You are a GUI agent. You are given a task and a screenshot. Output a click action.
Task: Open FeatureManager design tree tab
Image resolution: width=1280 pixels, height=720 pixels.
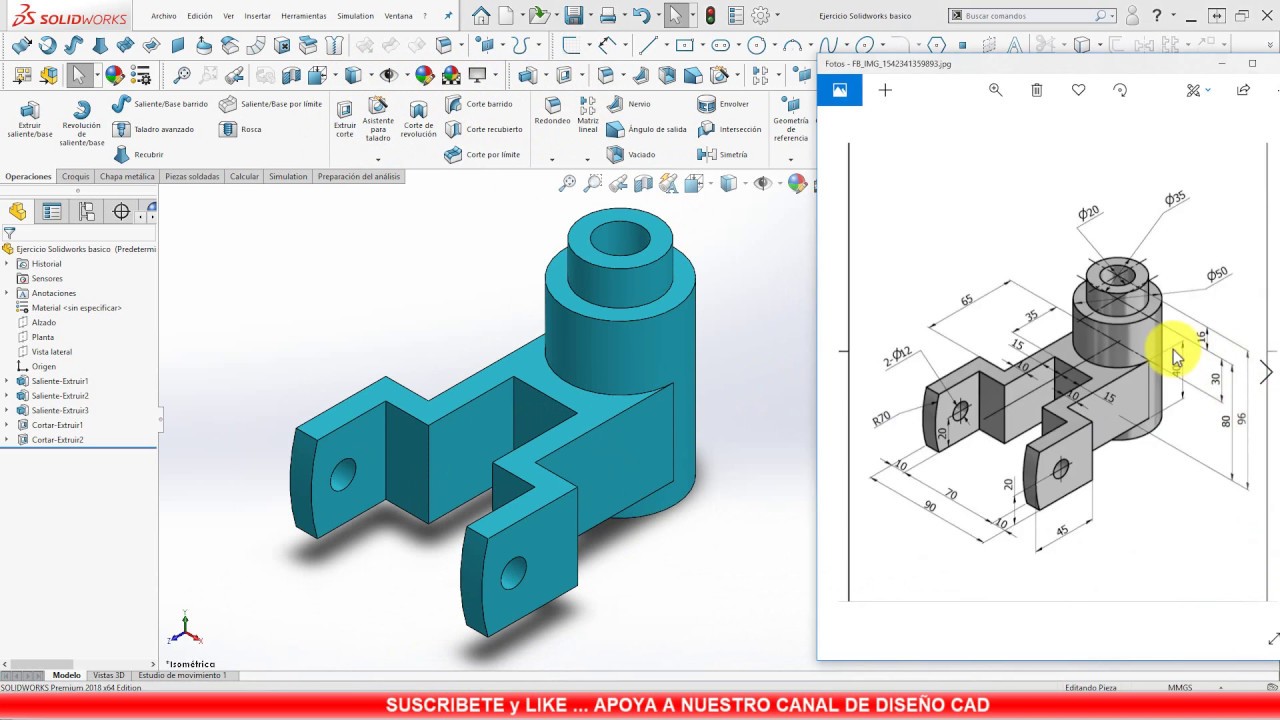point(17,211)
